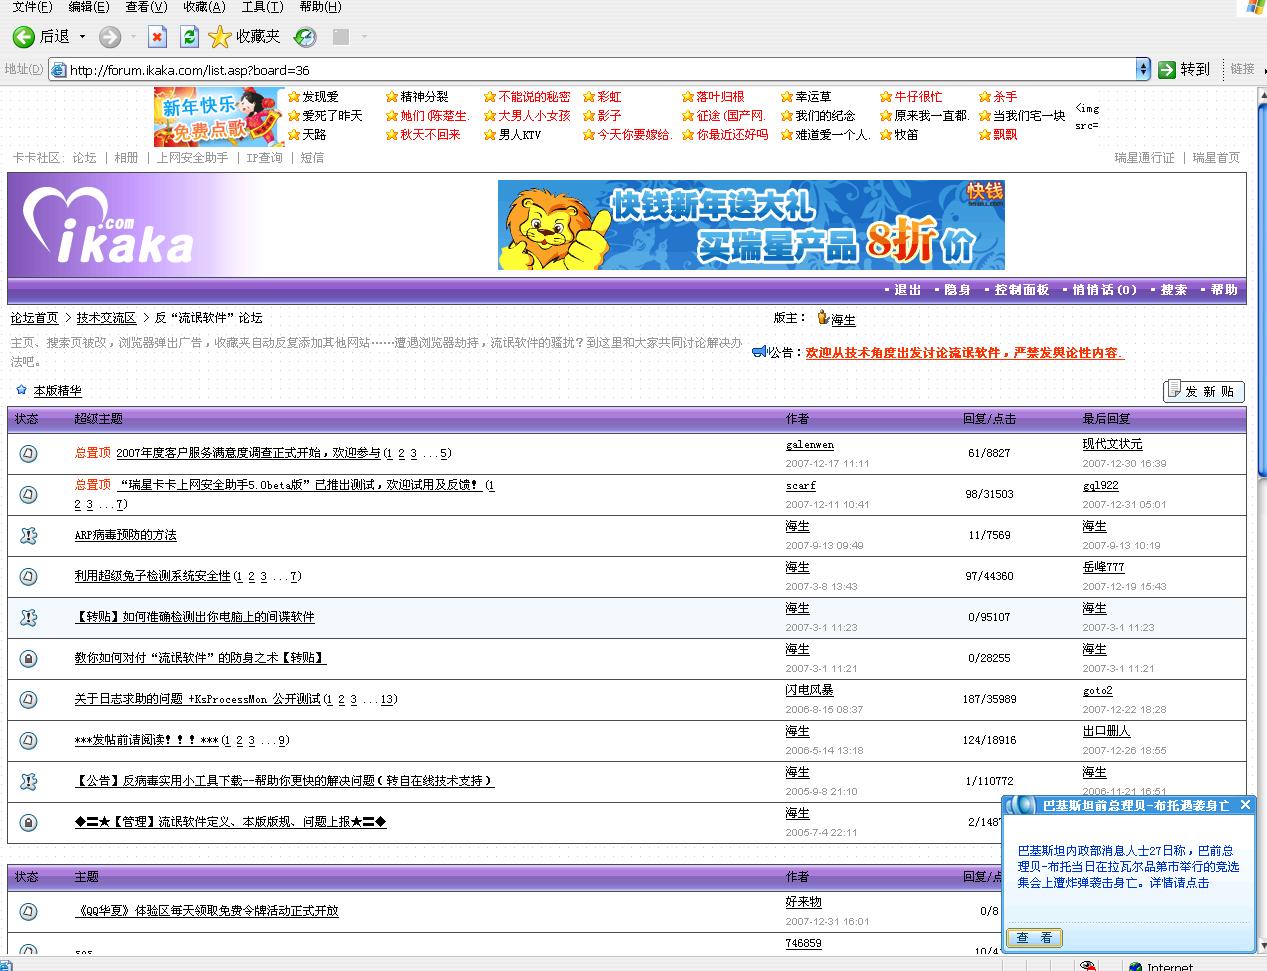Open the address bar URL dropdown

(1143, 69)
